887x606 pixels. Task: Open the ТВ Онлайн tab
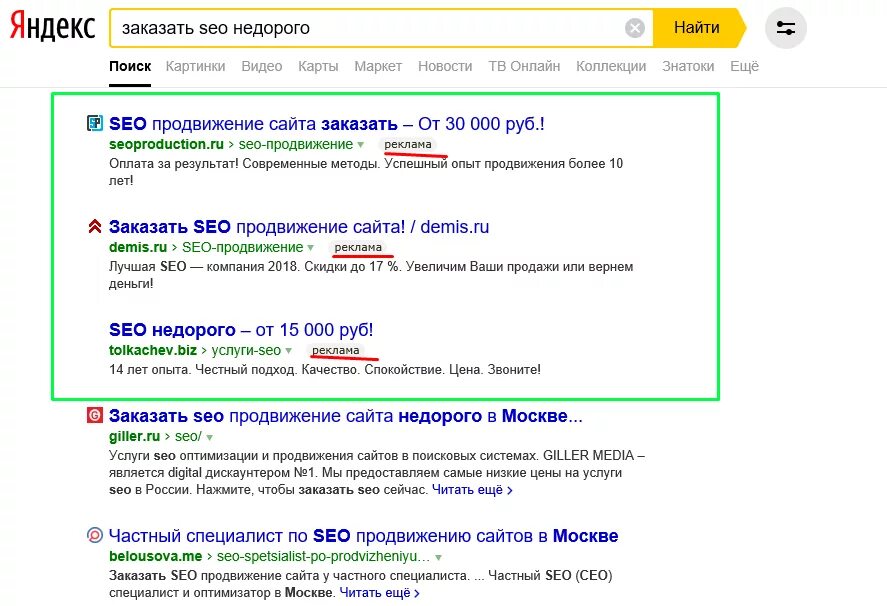tap(524, 66)
